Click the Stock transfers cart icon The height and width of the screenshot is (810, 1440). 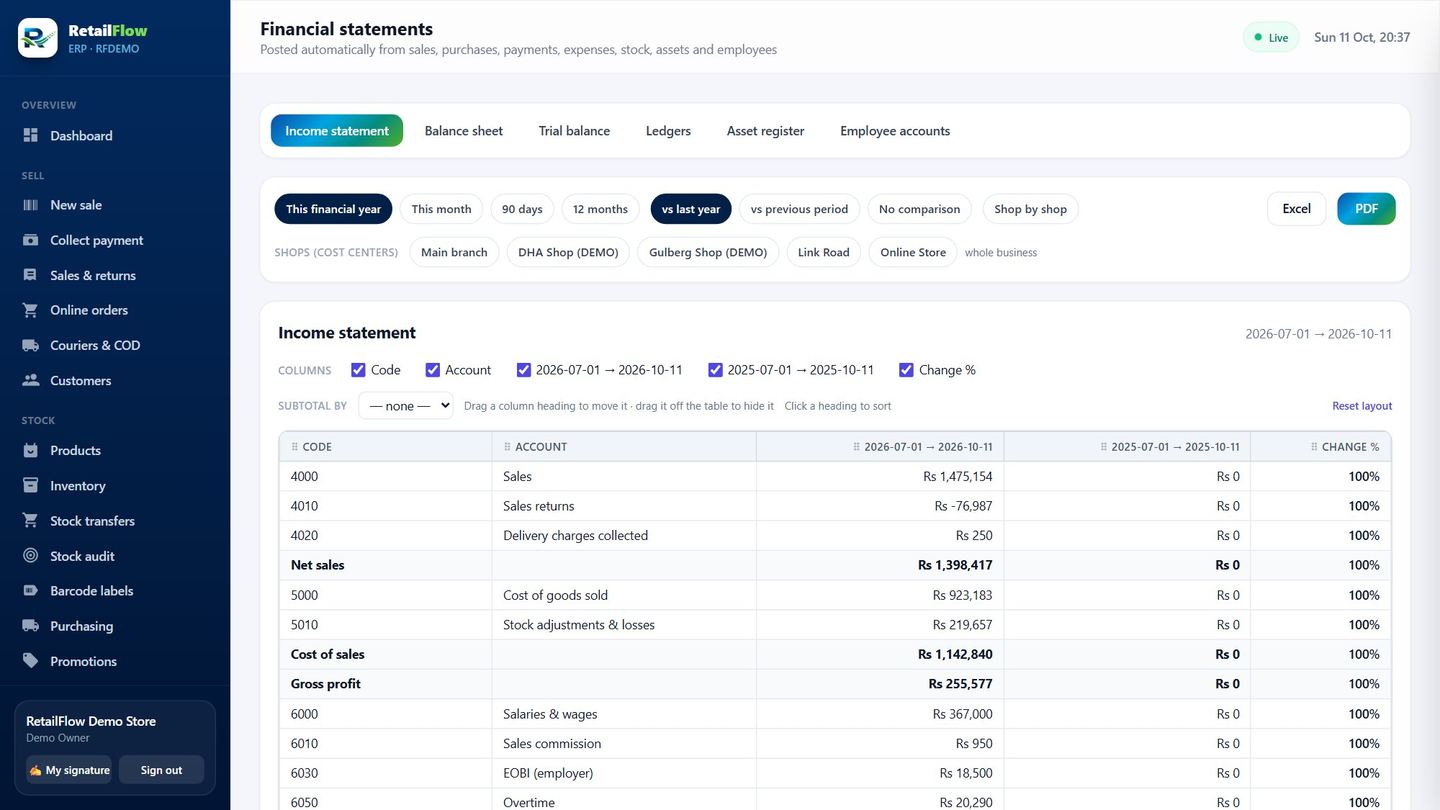coord(31,520)
